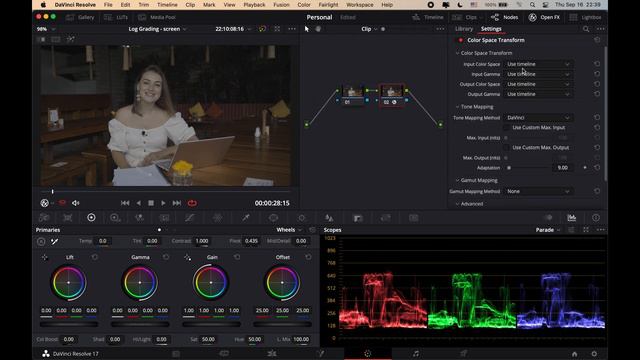The image size is (640, 360).
Task: Reset the Gain wheel
Action: 237,257
